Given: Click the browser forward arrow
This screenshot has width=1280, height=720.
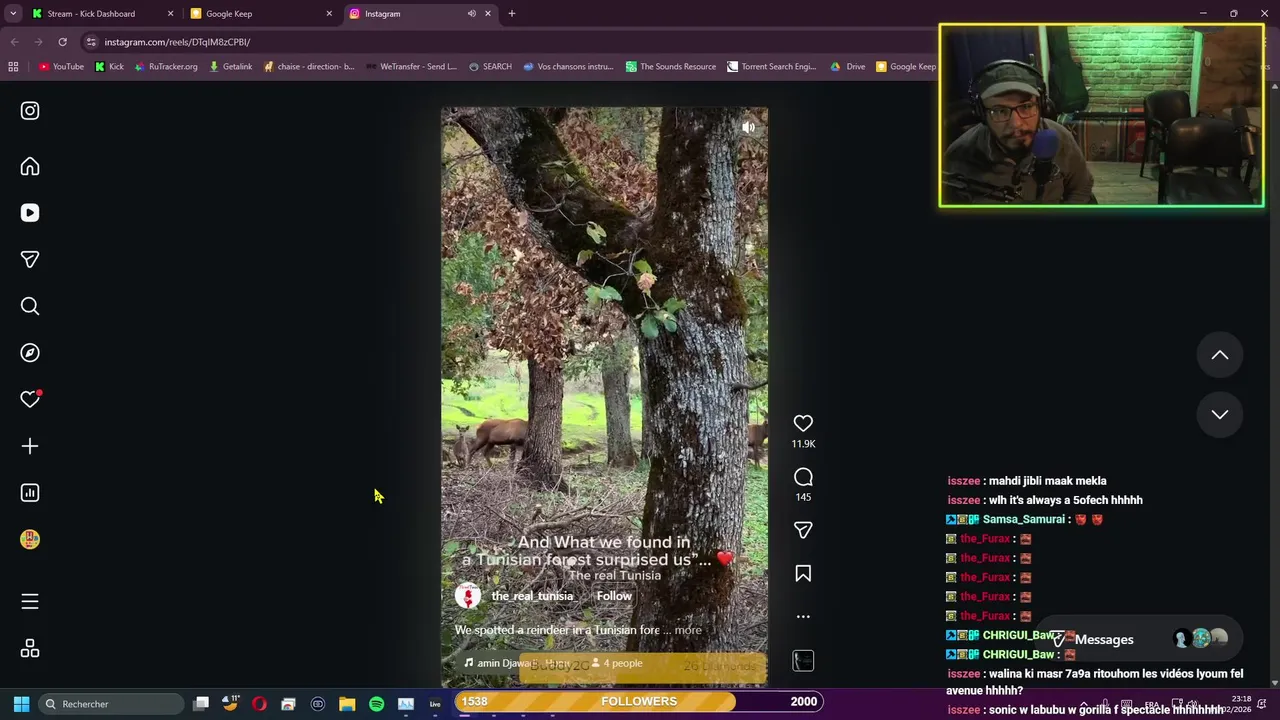Looking at the screenshot, I should (x=38, y=42).
